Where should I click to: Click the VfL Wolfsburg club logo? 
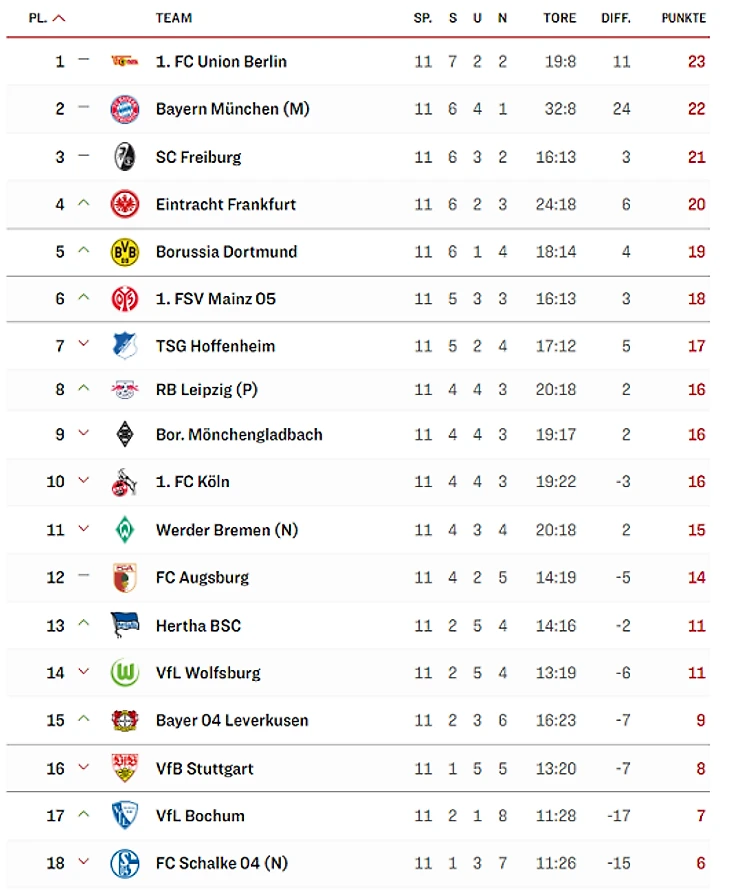coord(124,673)
